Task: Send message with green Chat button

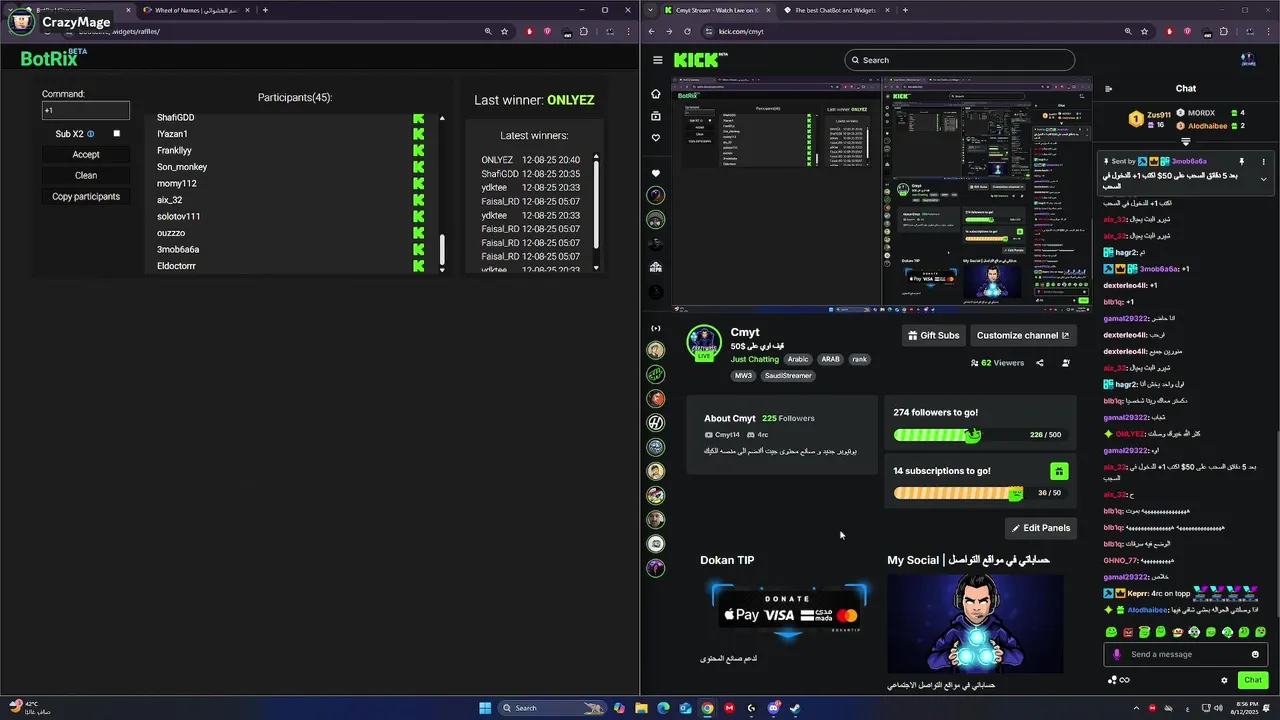Action: click(x=1253, y=680)
